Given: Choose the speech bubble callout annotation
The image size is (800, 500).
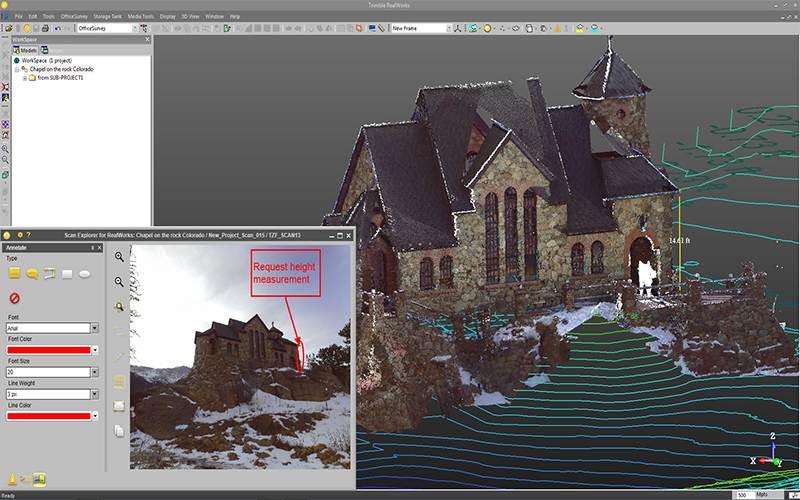Looking at the screenshot, I should (32, 274).
